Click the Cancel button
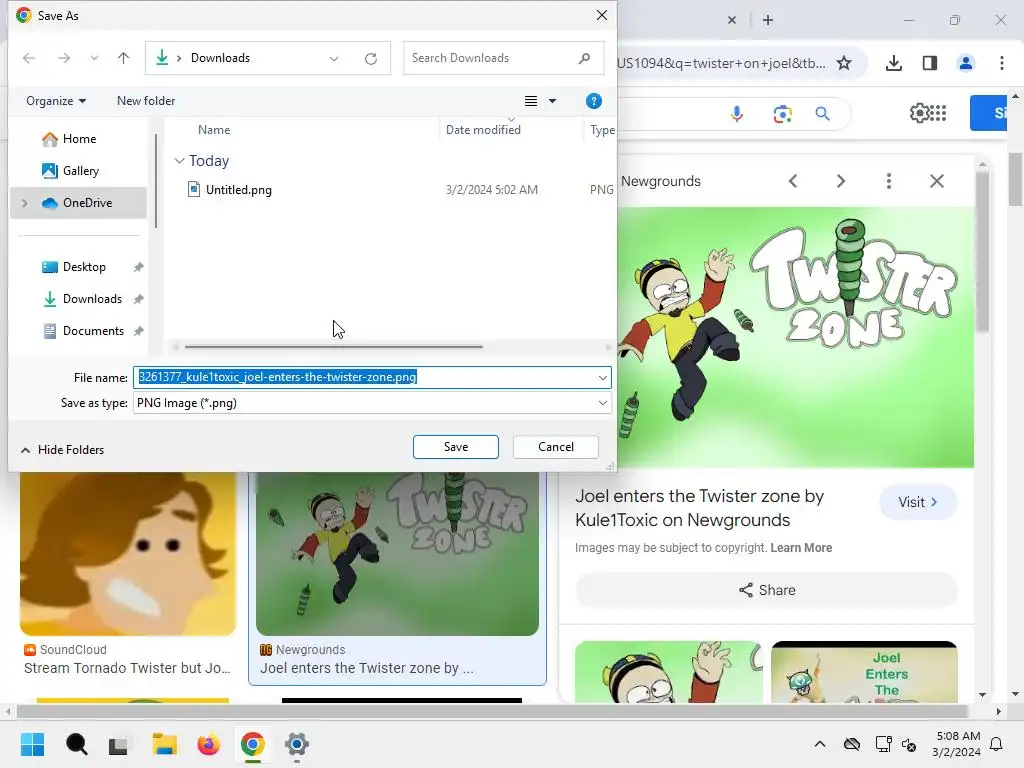The height and width of the screenshot is (768, 1024). pyautogui.click(x=556, y=447)
